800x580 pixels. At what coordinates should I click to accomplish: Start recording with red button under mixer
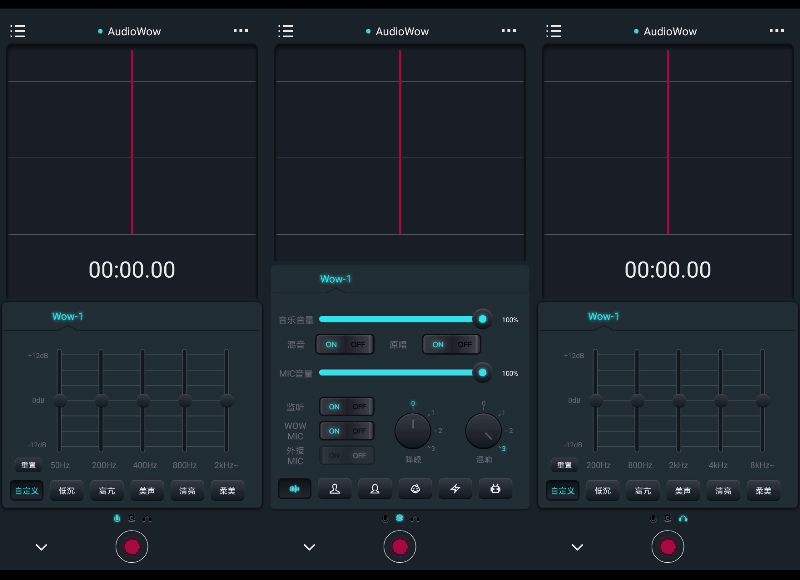tap(399, 547)
